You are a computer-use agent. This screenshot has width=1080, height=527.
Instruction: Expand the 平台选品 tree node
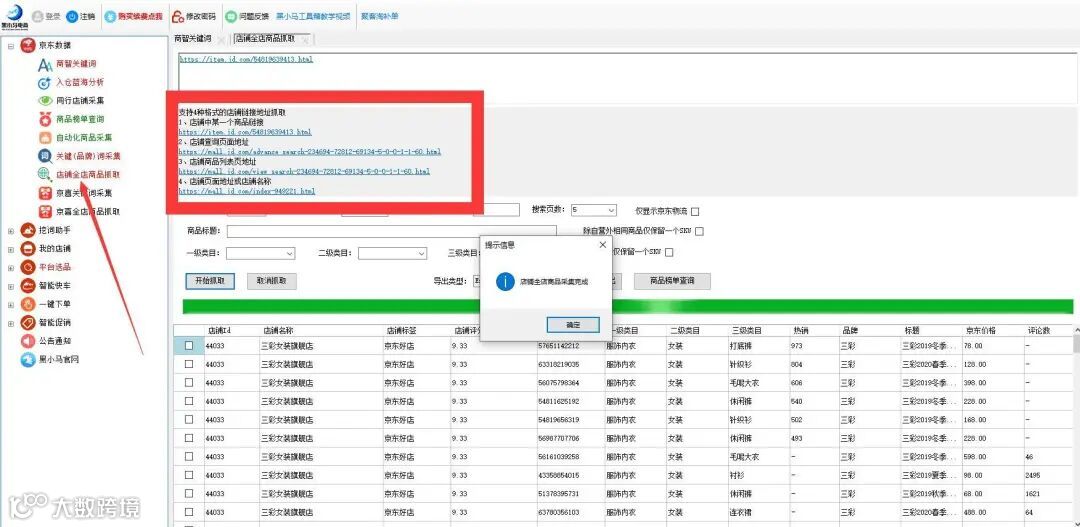pos(10,267)
